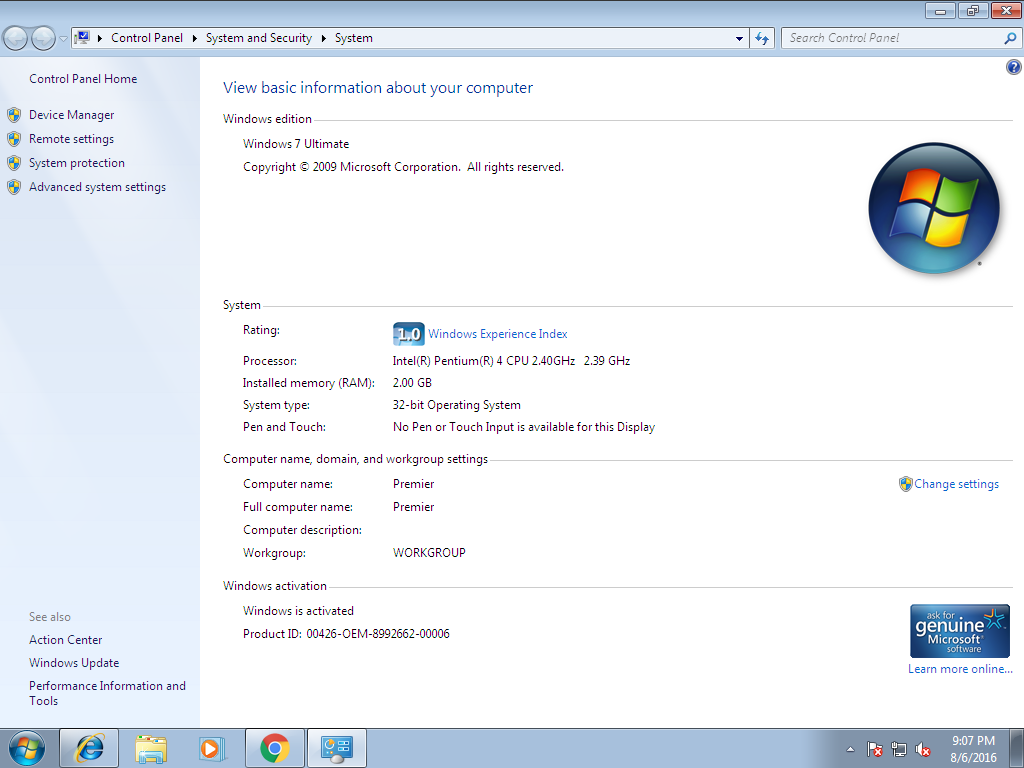Click the Help question mark icon
The height and width of the screenshot is (768, 1024).
click(1014, 67)
